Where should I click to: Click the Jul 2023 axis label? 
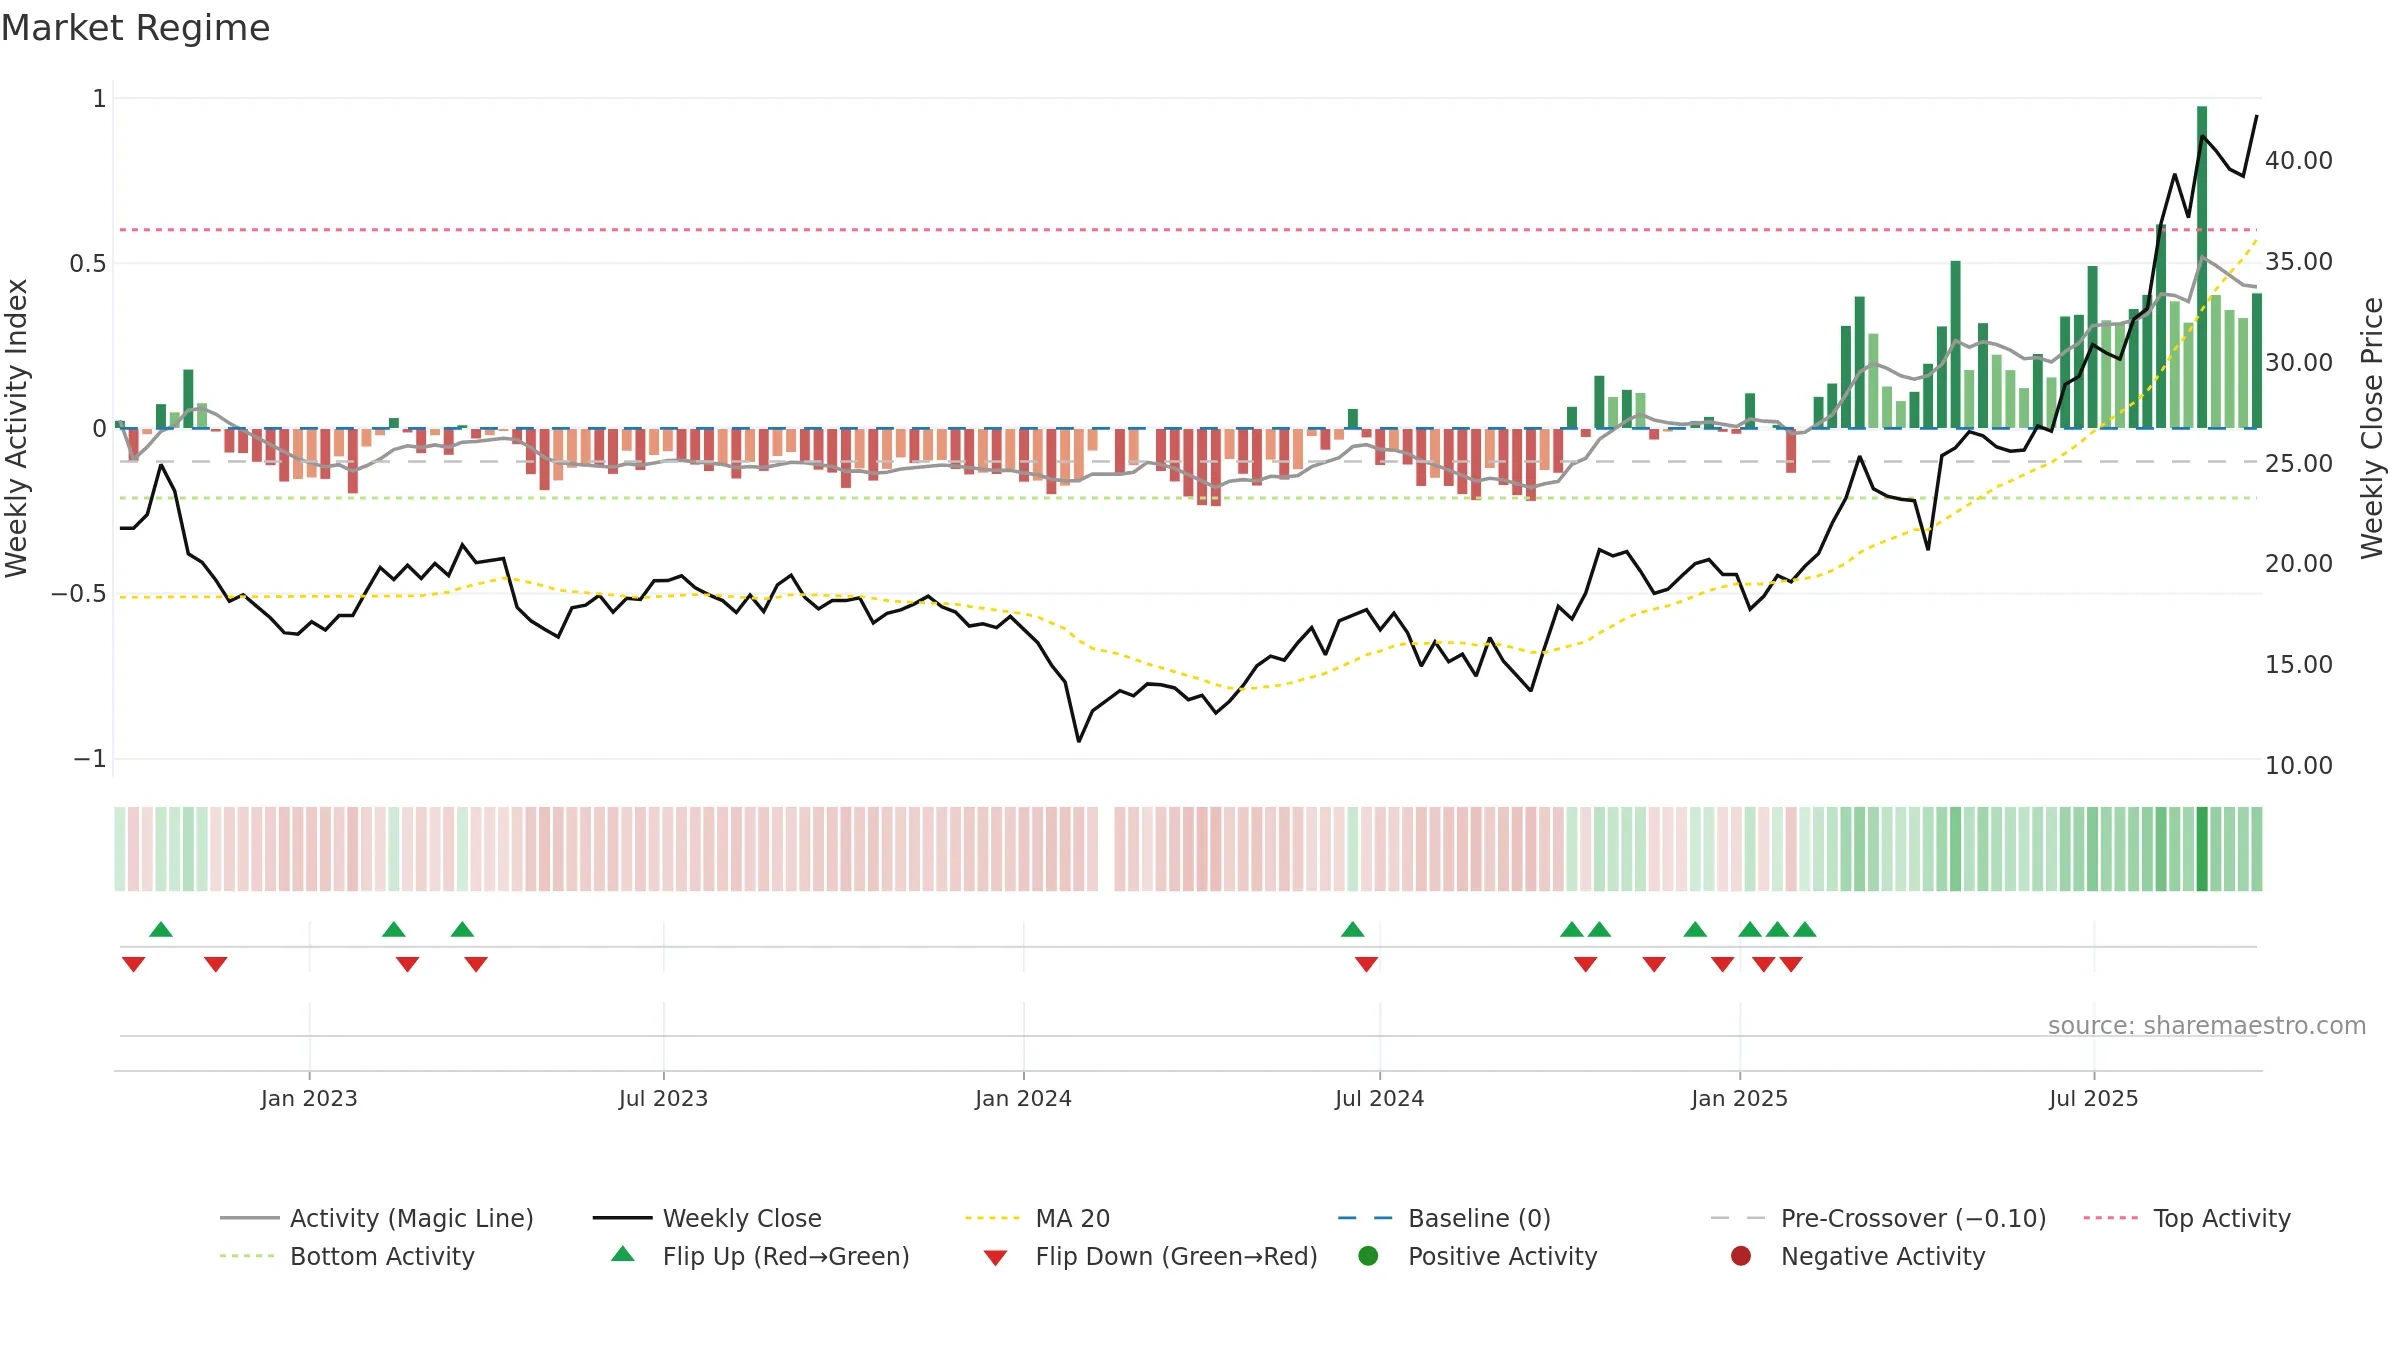pos(663,1099)
